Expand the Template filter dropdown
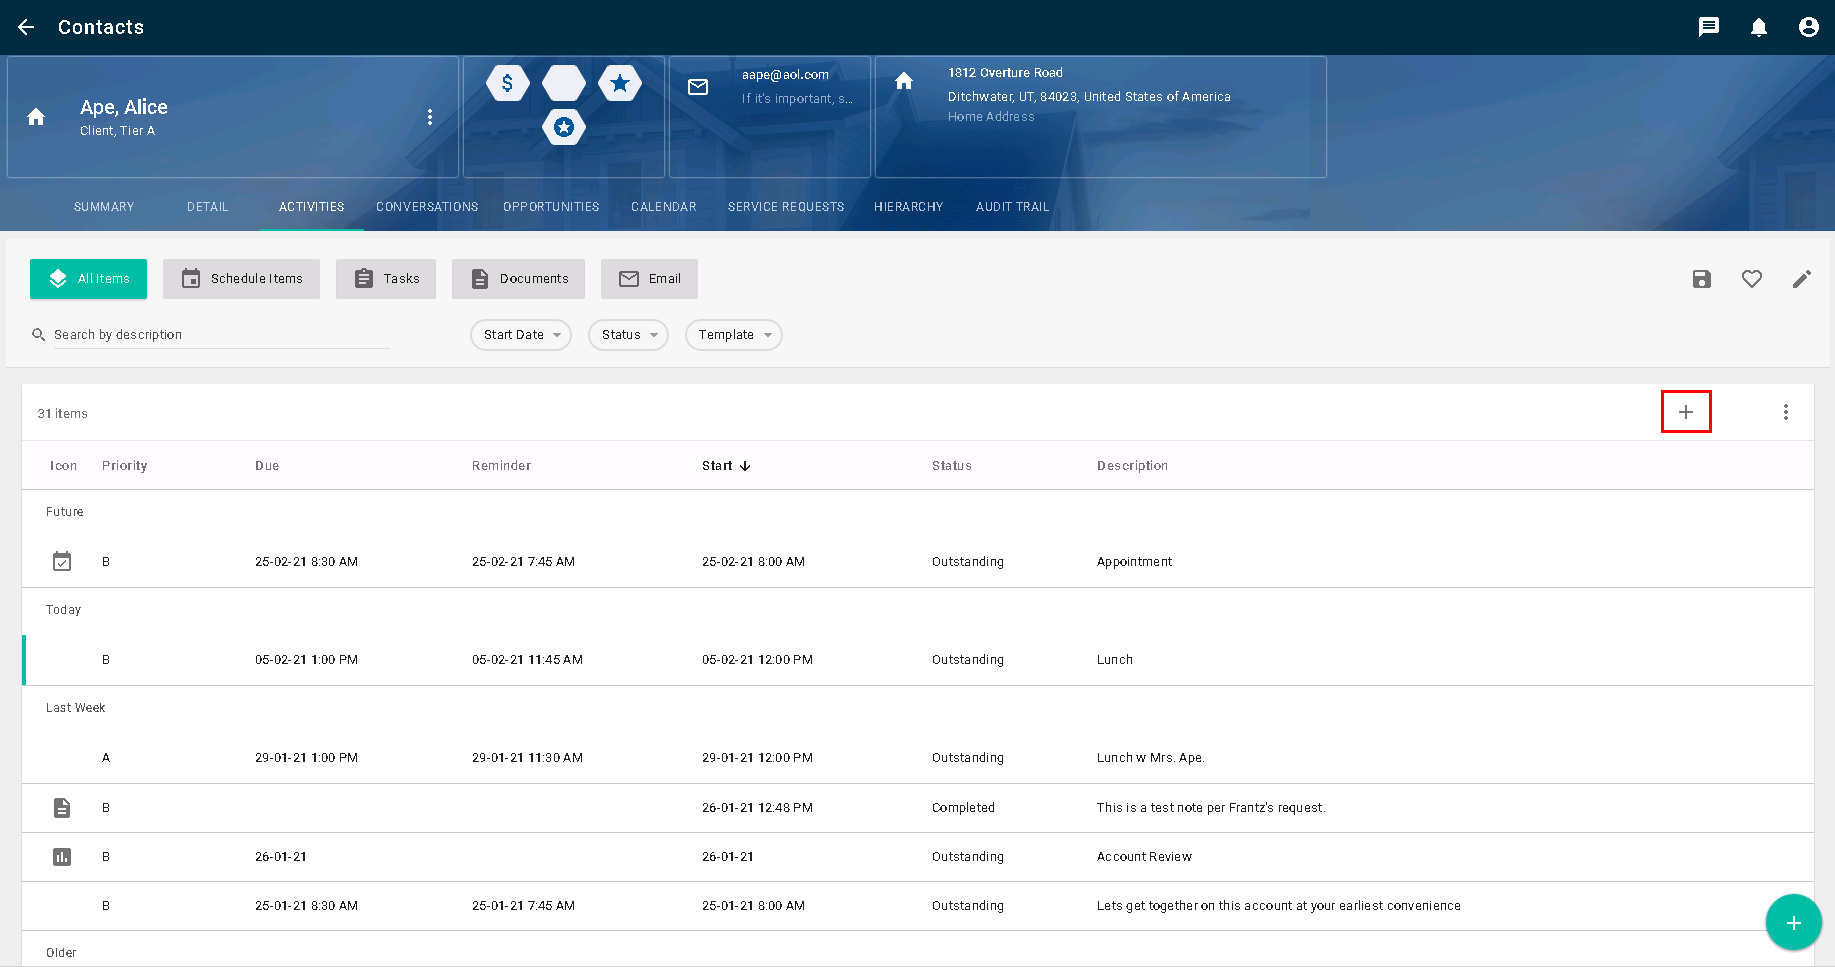Viewport: 1835px width, 967px height. tap(733, 335)
